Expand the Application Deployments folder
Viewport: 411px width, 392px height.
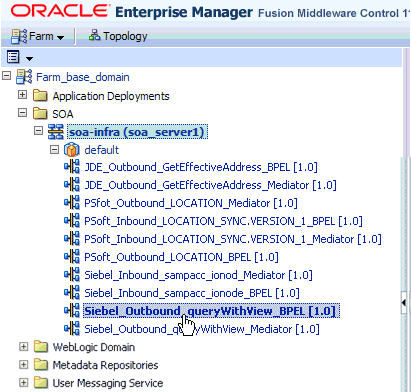pos(22,95)
